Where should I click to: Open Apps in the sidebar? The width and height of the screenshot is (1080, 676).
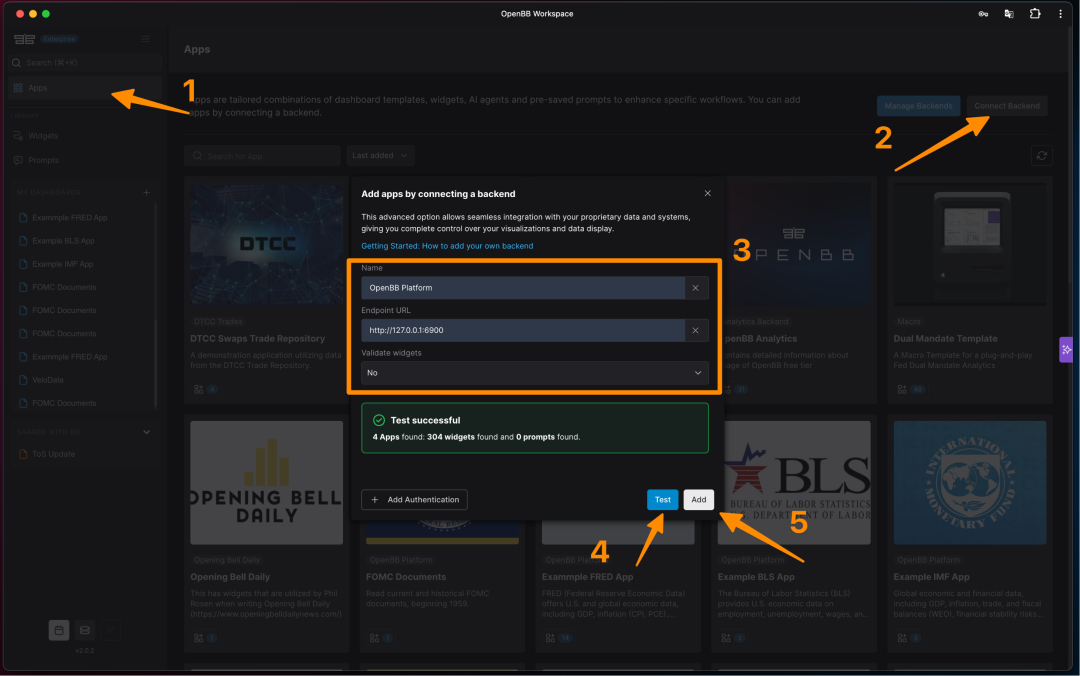(85, 88)
